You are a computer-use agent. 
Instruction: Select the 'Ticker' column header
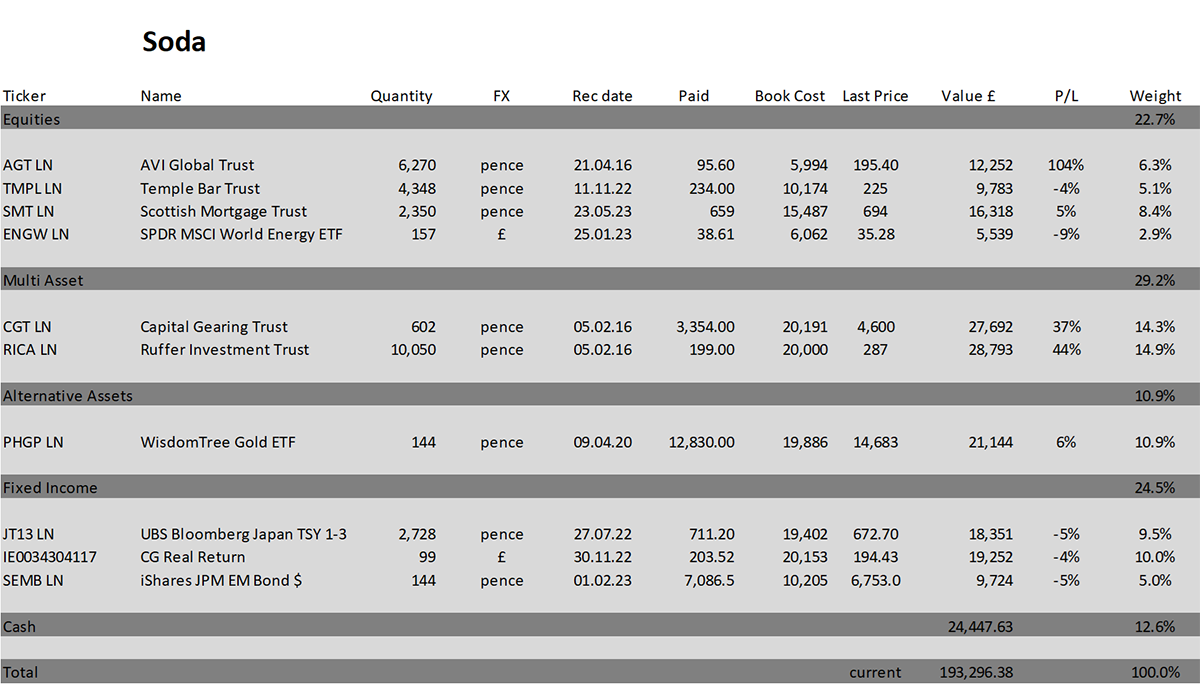point(25,96)
